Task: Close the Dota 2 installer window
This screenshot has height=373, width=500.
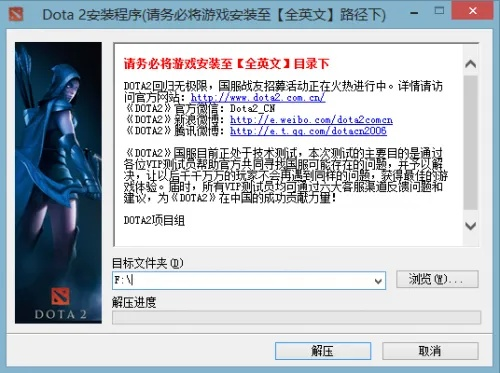Action: pos(472,11)
